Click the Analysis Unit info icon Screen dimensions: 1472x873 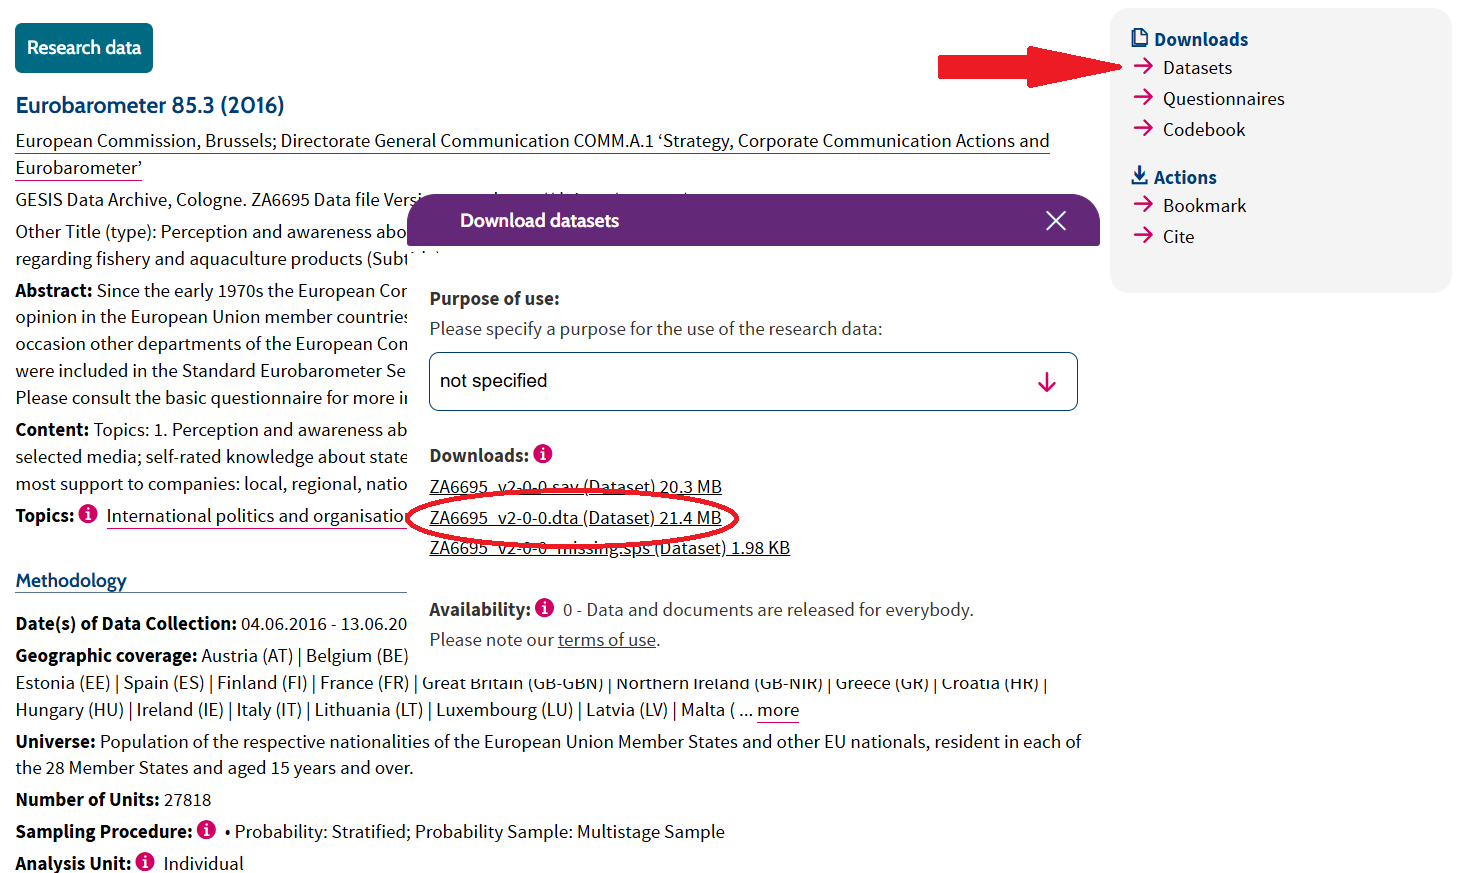145,862
